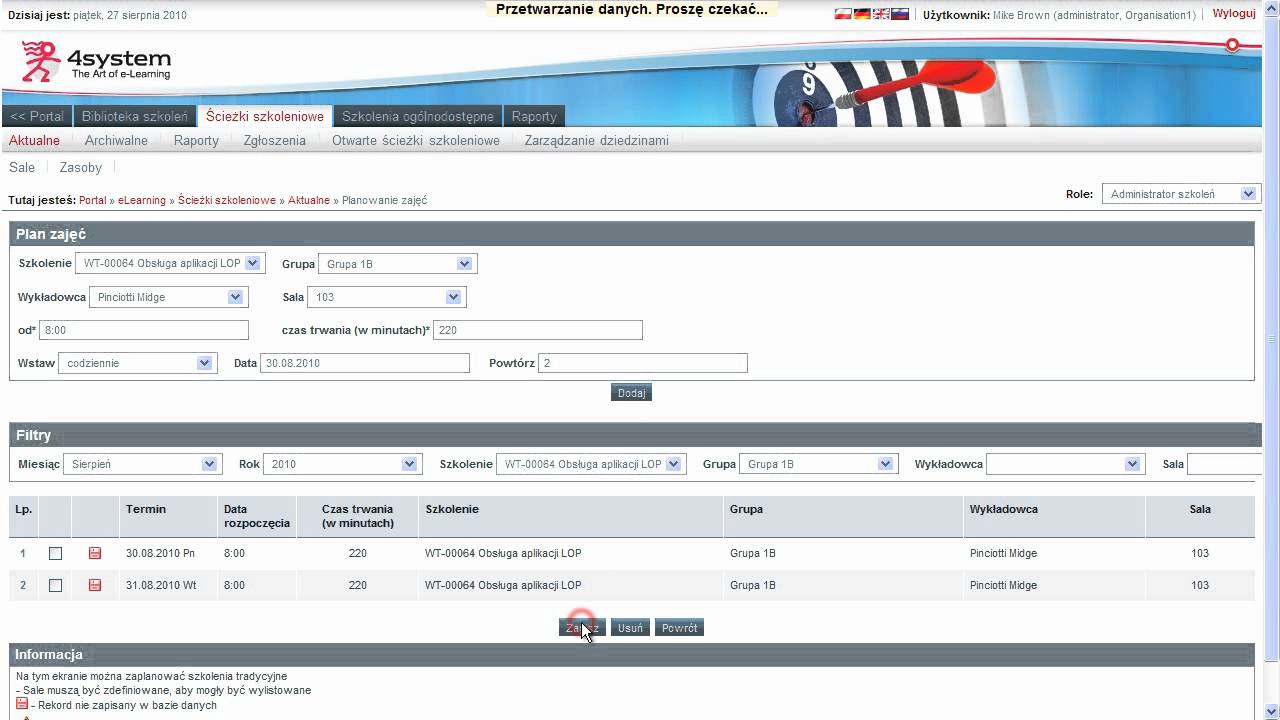
Task: Open Zarządzanie dziedzinami submenu
Action: [597, 141]
